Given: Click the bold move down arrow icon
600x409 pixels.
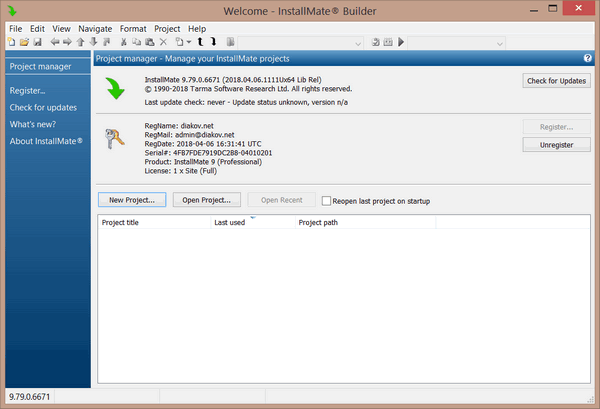Looking at the screenshot, I should [x=214, y=42].
